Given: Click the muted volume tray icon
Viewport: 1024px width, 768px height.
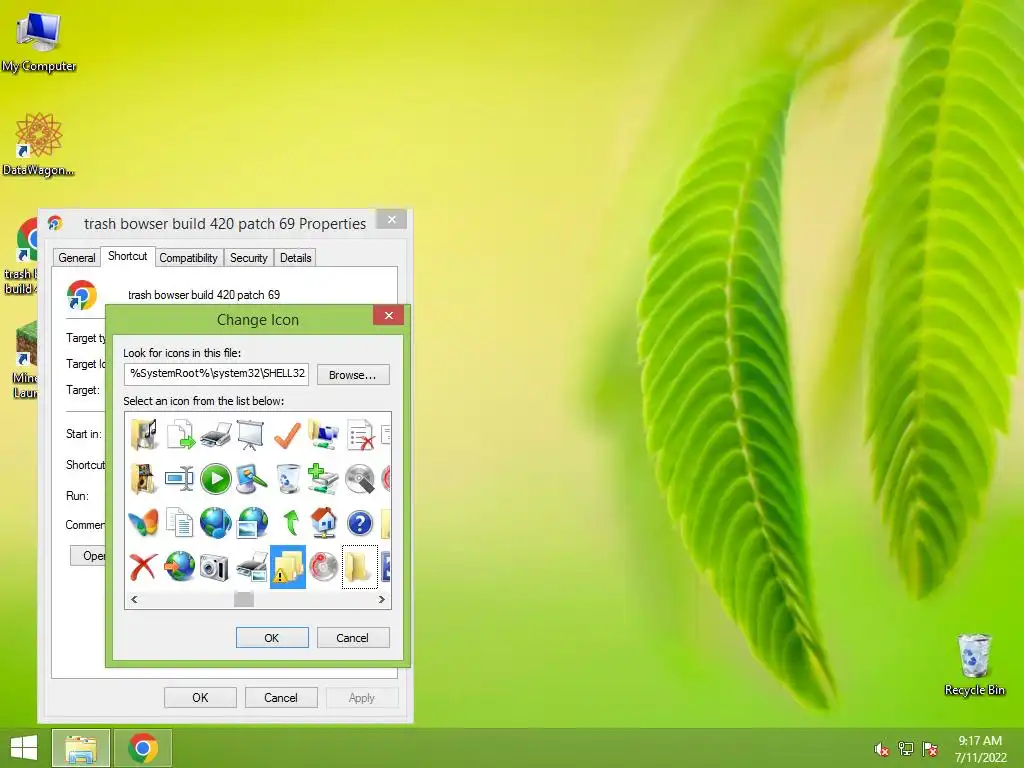Looking at the screenshot, I should (881, 749).
